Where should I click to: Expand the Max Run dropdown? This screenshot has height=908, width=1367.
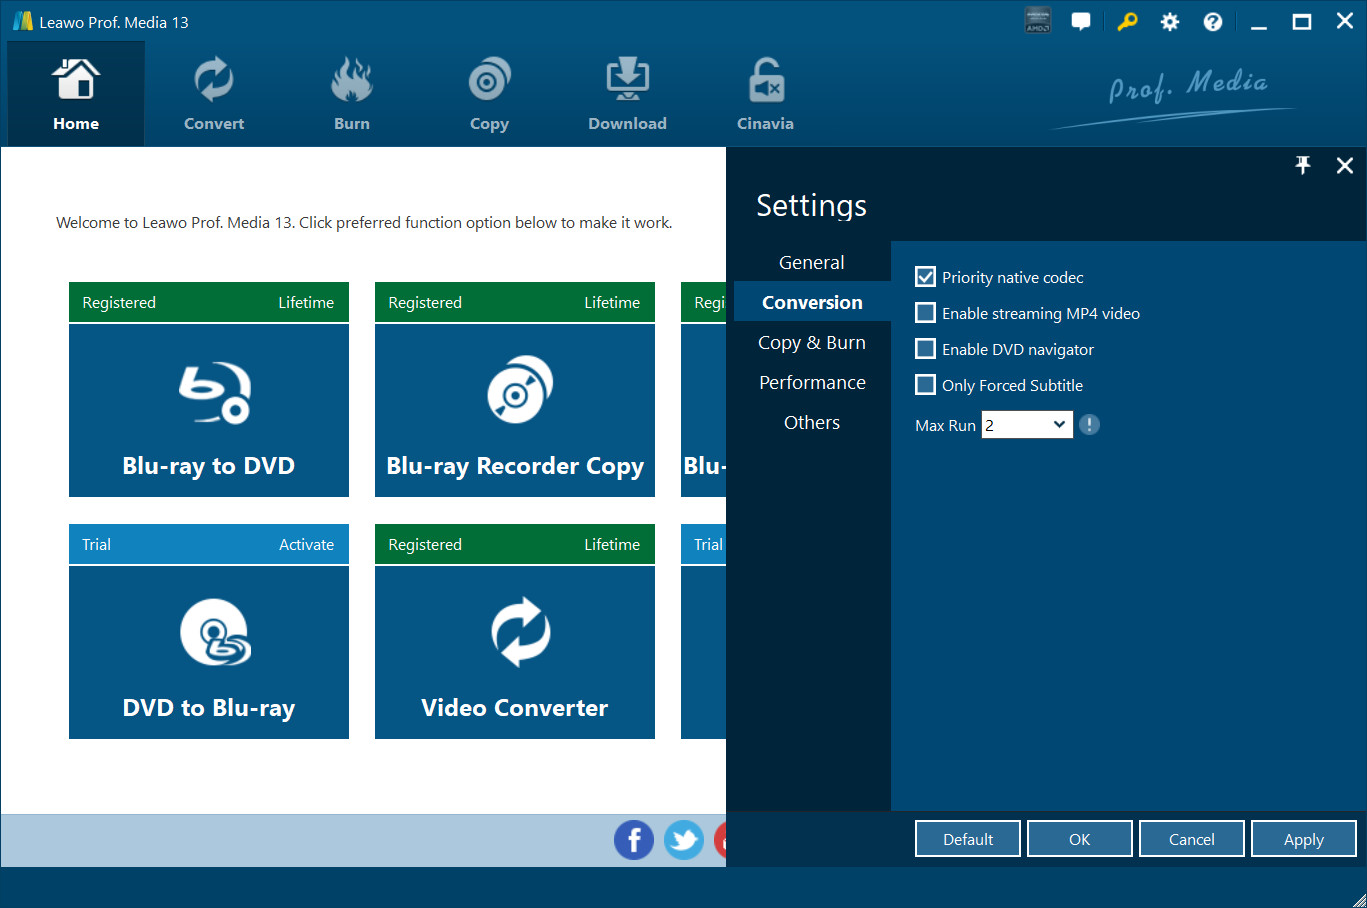pos(1027,425)
